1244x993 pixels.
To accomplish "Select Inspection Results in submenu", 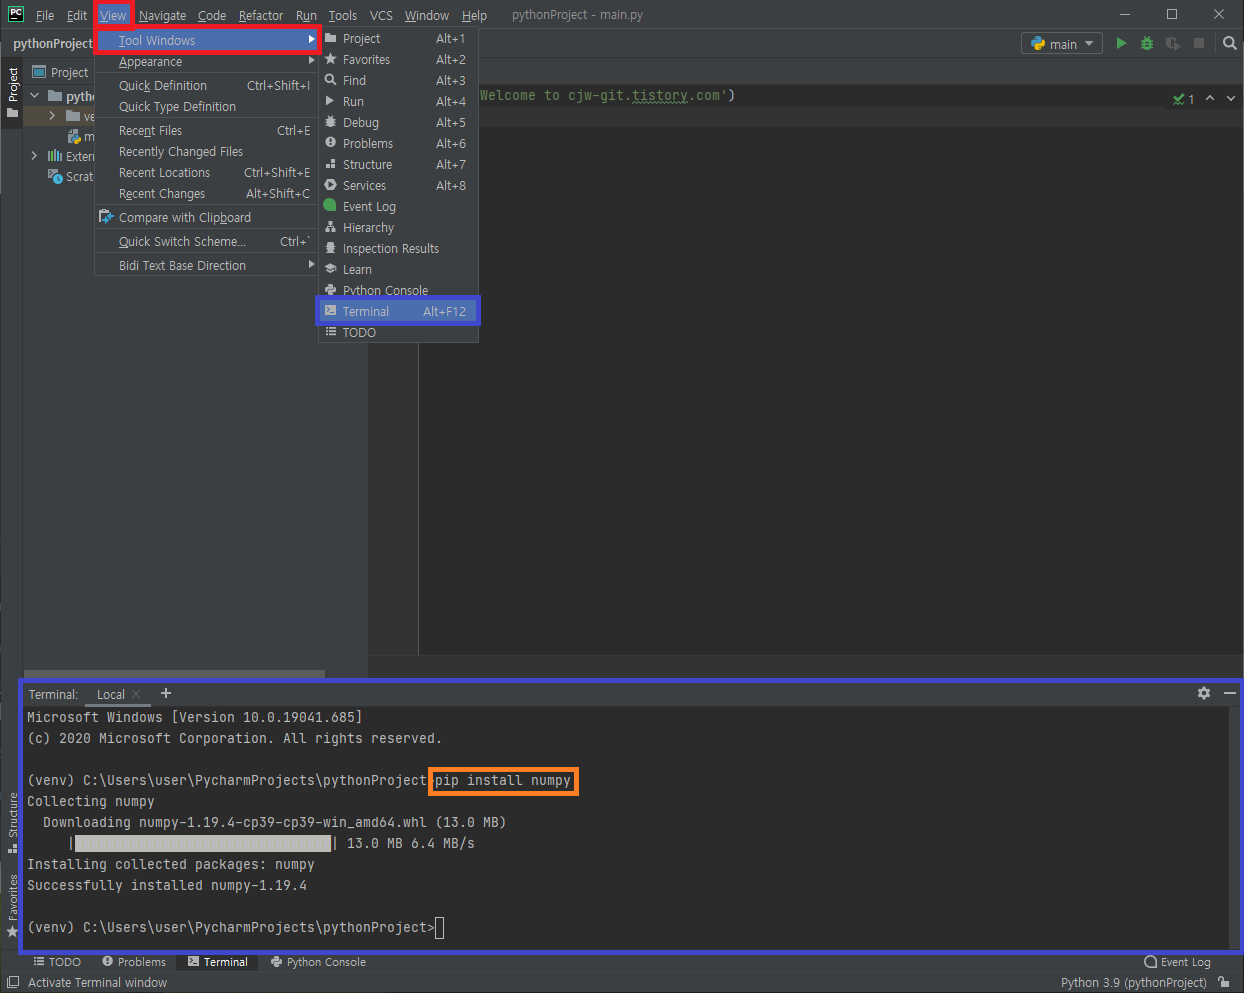I will pos(398,249).
